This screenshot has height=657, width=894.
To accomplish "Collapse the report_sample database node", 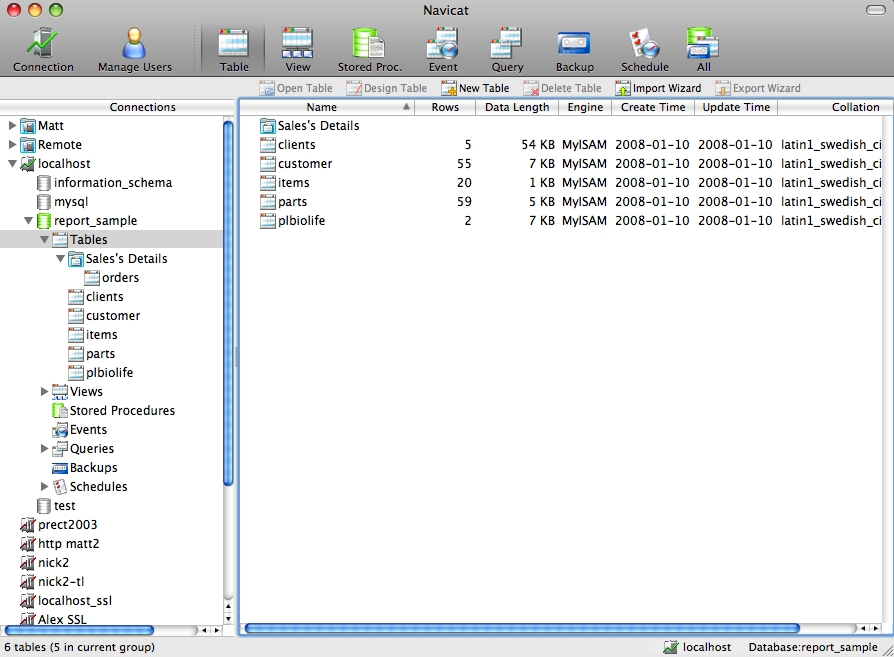I will coord(28,221).
